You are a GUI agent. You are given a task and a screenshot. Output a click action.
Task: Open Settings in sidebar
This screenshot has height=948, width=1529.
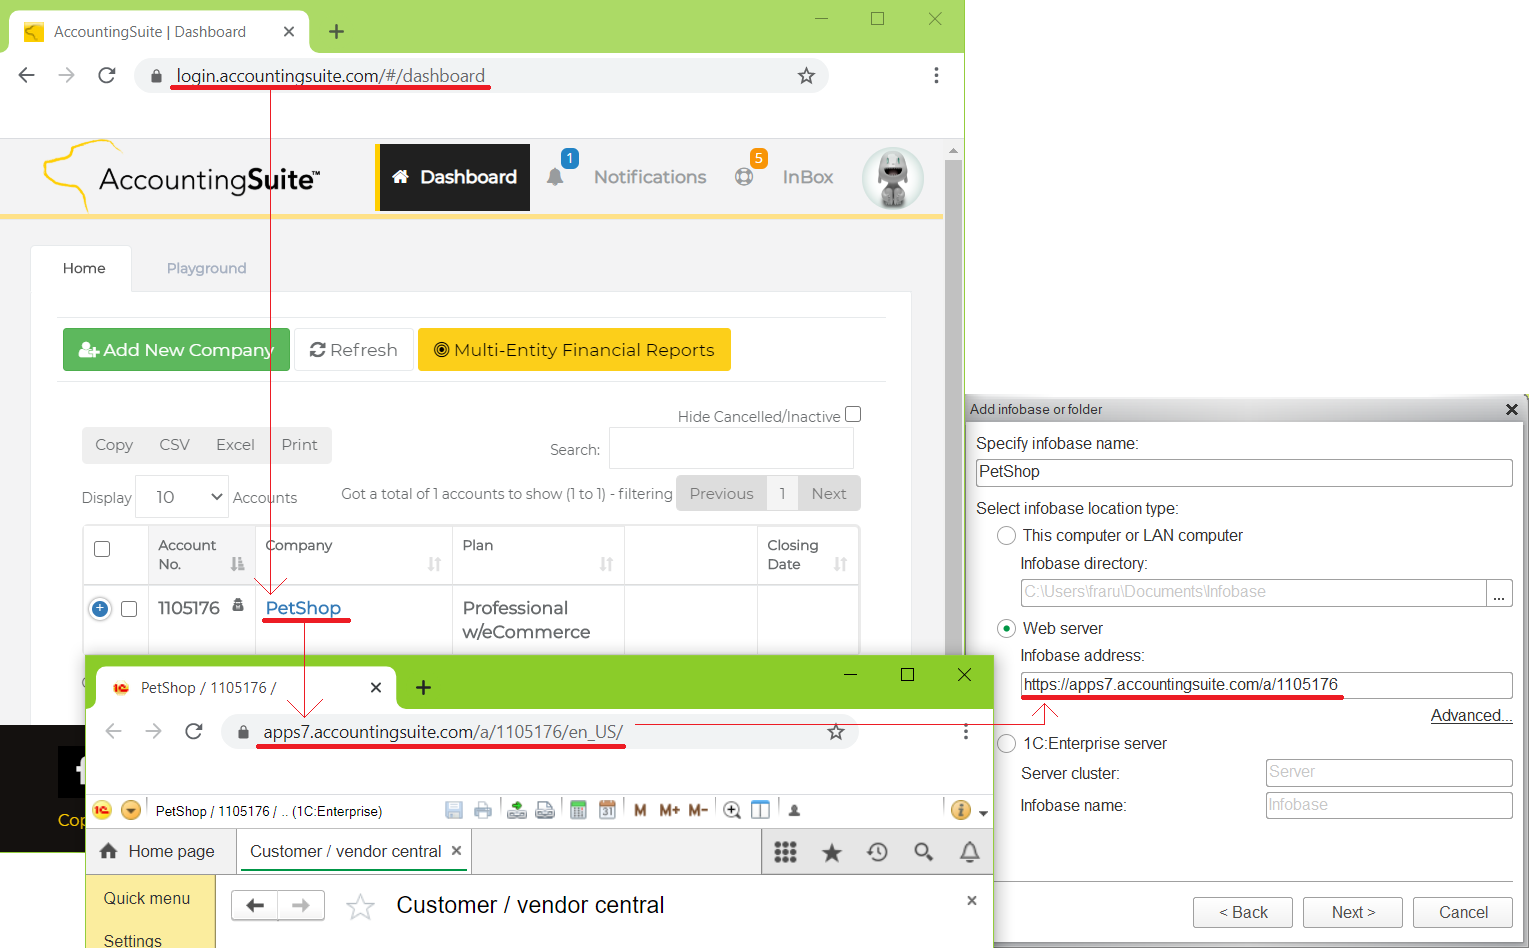tap(132, 940)
